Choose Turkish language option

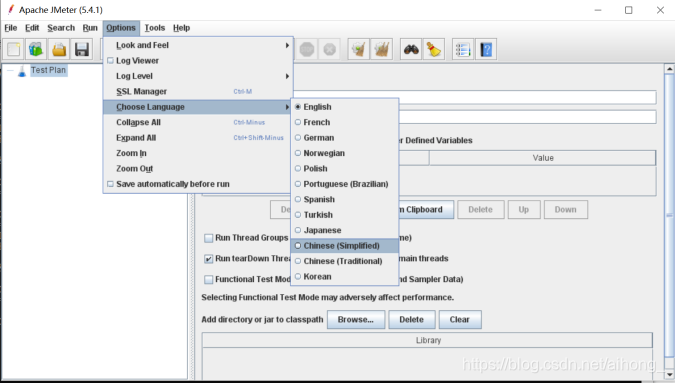pyautogui.click(x=344, y=215)
